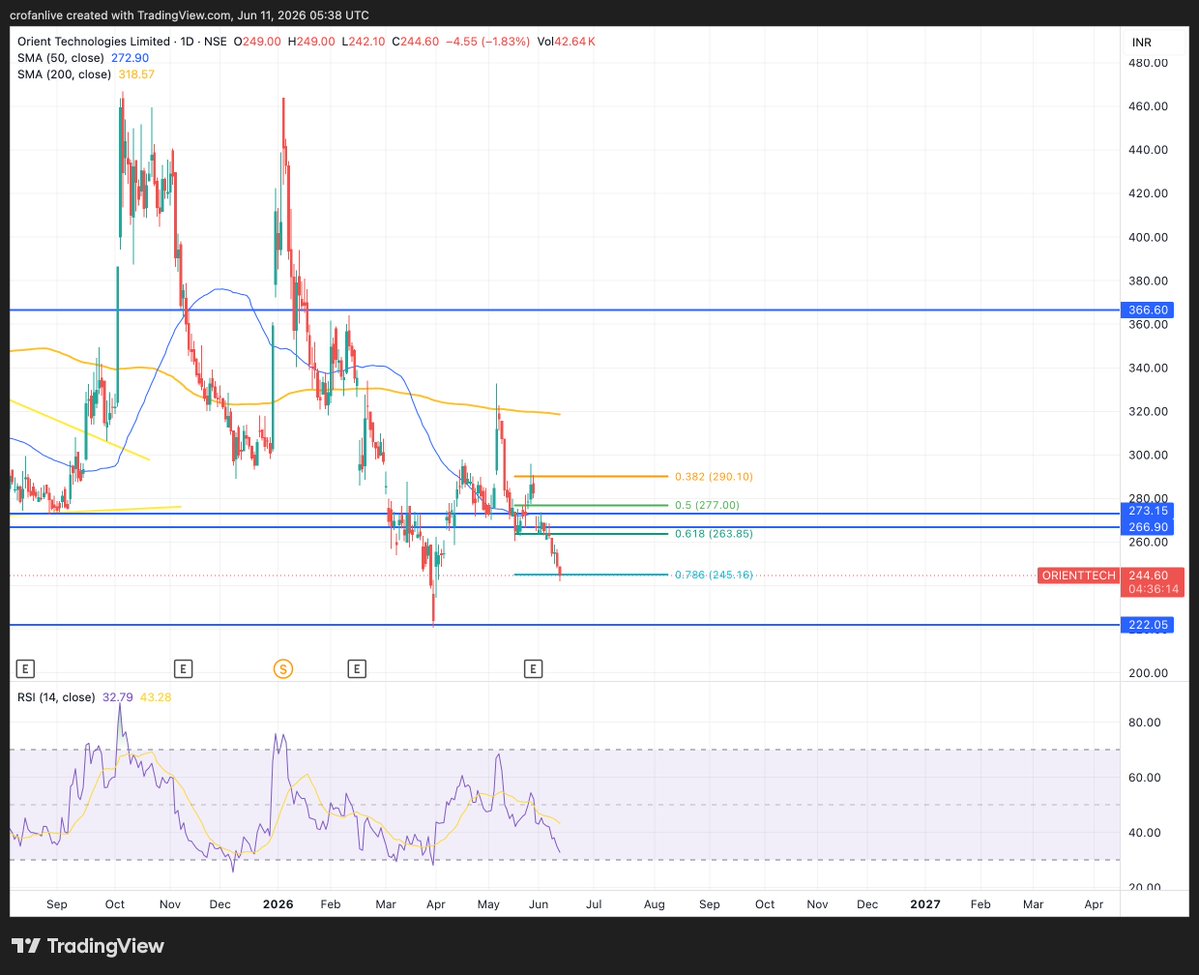
Task: Click the RSI value 32.79
Action: 118,697
